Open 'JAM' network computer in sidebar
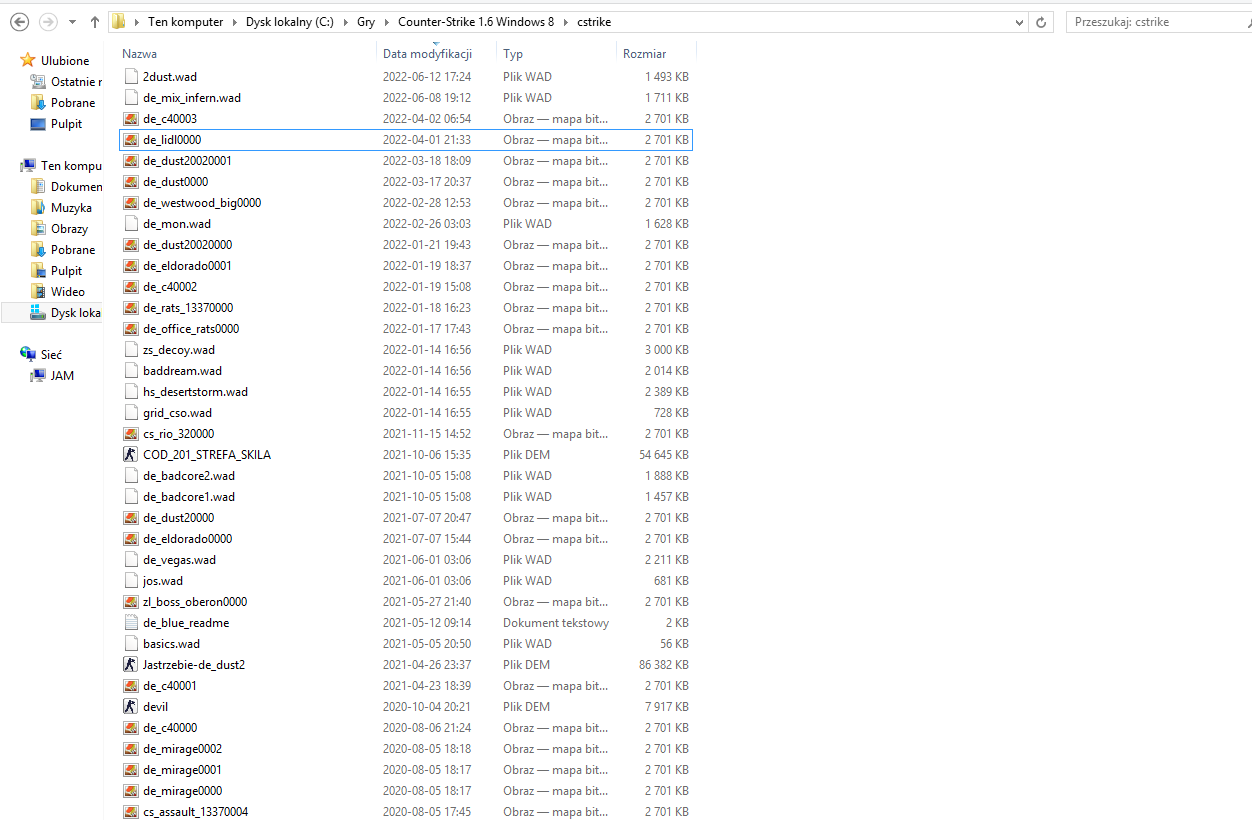This screenshot has width=1252, height=820. coord(52,376)
